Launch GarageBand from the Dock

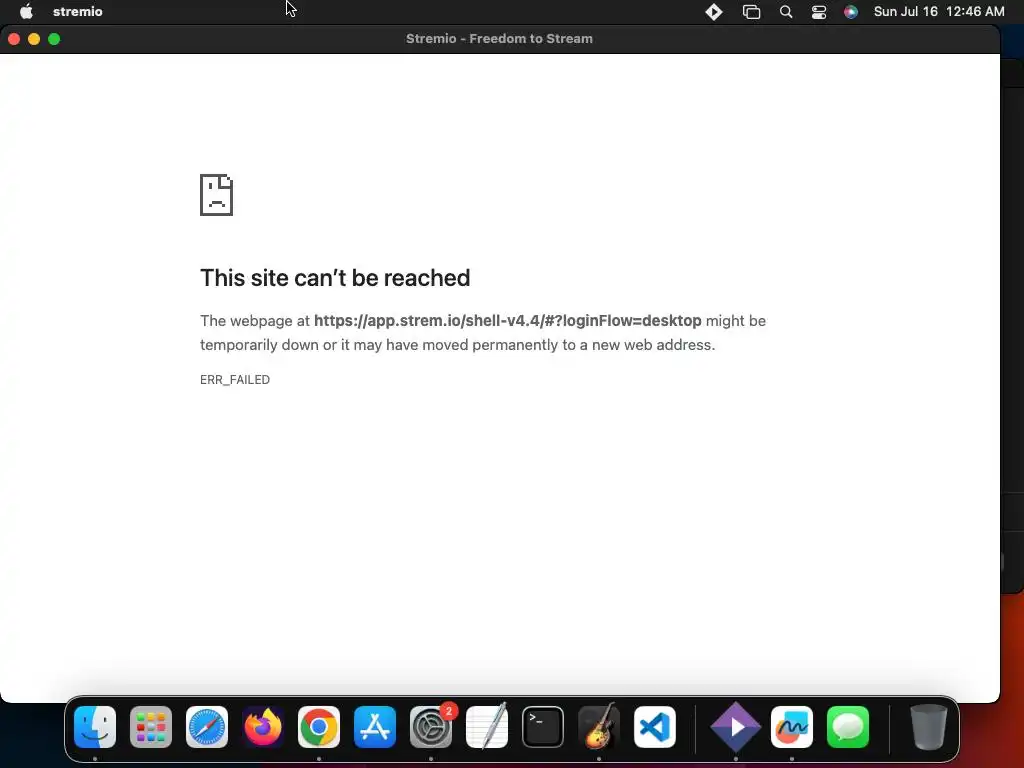[599, 727]
